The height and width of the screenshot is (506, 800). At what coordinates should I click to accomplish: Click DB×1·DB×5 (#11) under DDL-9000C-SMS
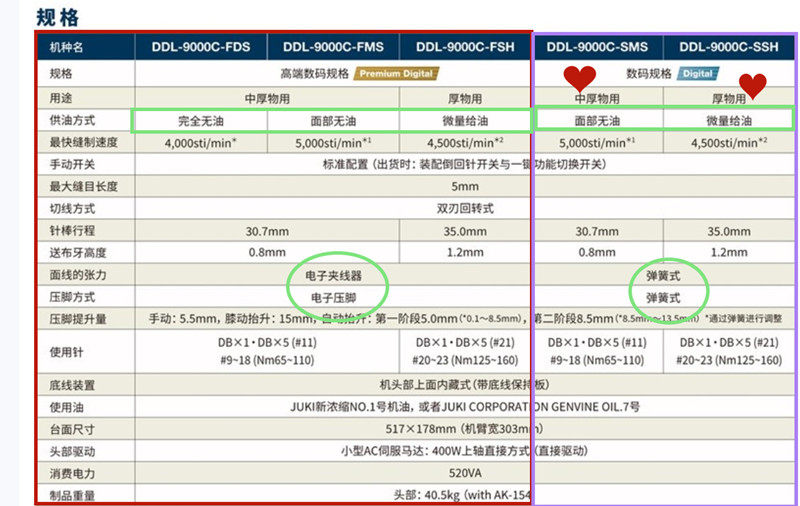pos(597,342)
